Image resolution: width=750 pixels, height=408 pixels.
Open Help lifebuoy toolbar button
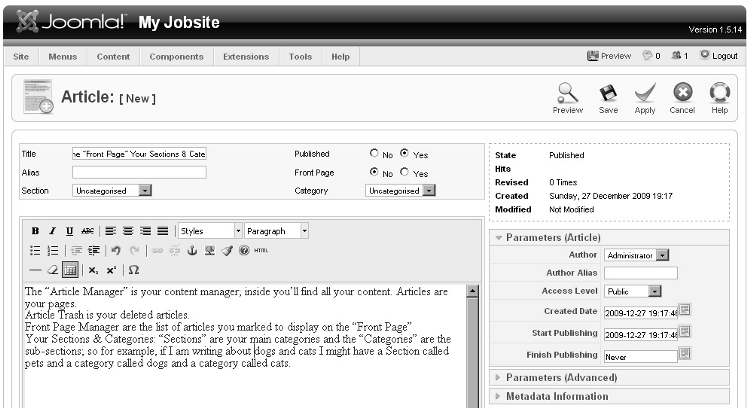tap(719, 98)
